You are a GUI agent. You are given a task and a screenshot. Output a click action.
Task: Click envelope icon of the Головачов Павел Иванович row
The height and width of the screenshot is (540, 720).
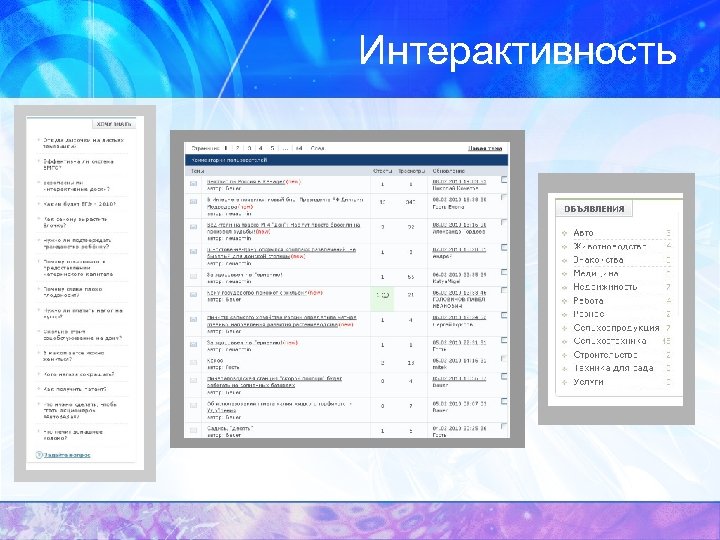pos(193,294)
